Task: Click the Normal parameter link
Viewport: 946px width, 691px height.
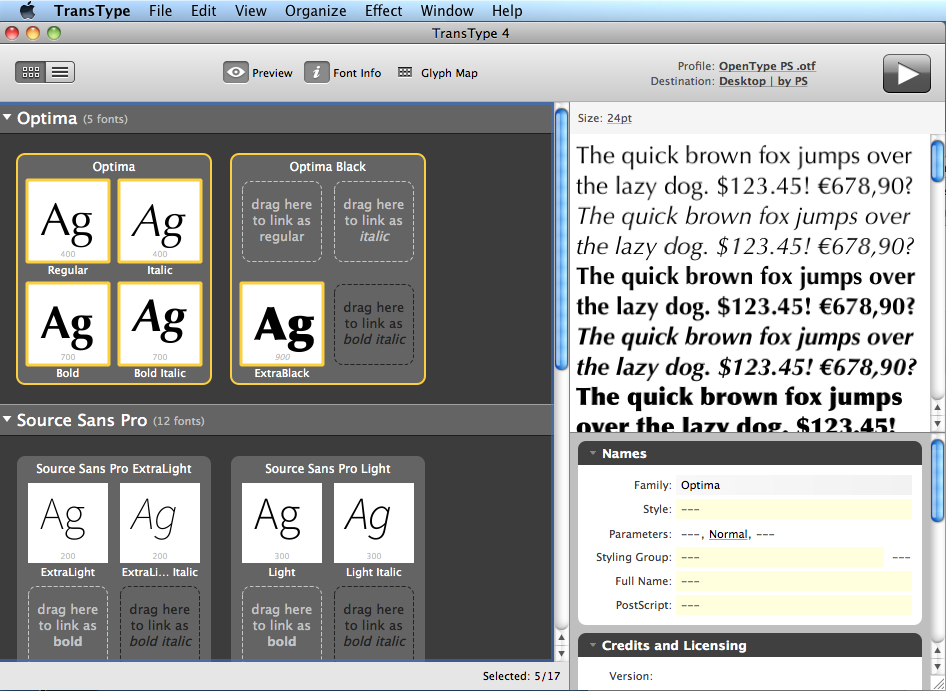Action: (728, 534)
